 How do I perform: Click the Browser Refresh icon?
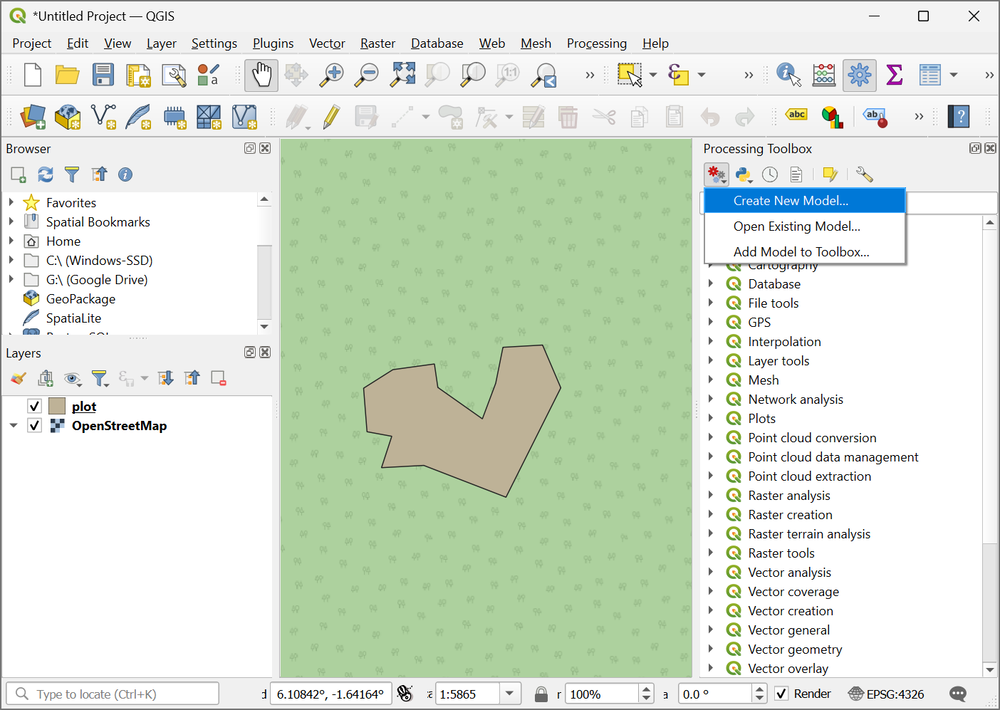tap(45, 174)
